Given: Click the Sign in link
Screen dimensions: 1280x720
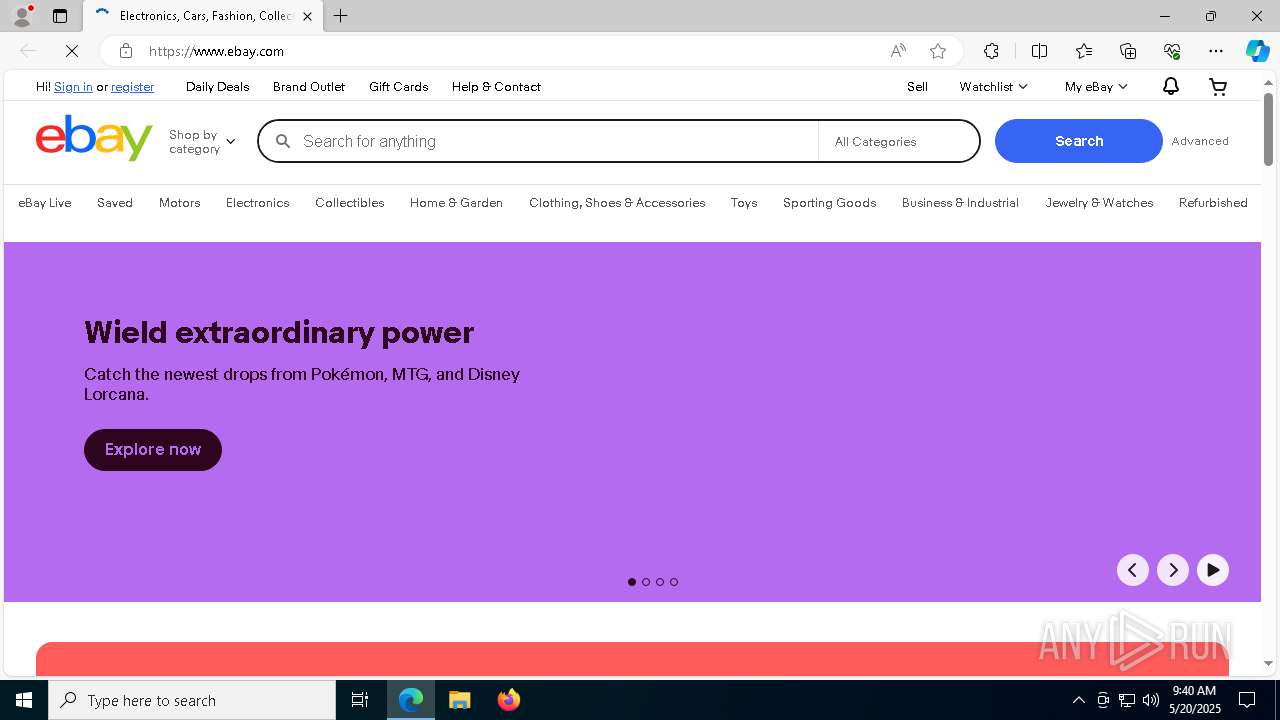Looking at the screenshot, I should [73, 87].
